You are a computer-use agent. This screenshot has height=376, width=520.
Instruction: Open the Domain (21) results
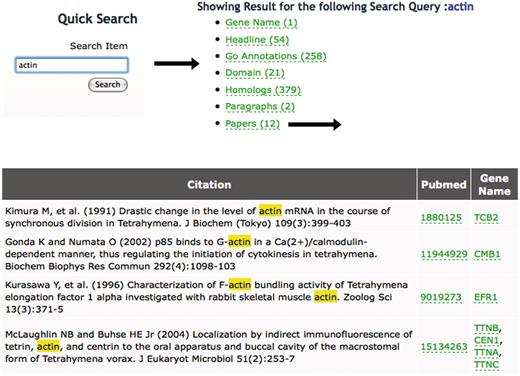tap(255, 73)
